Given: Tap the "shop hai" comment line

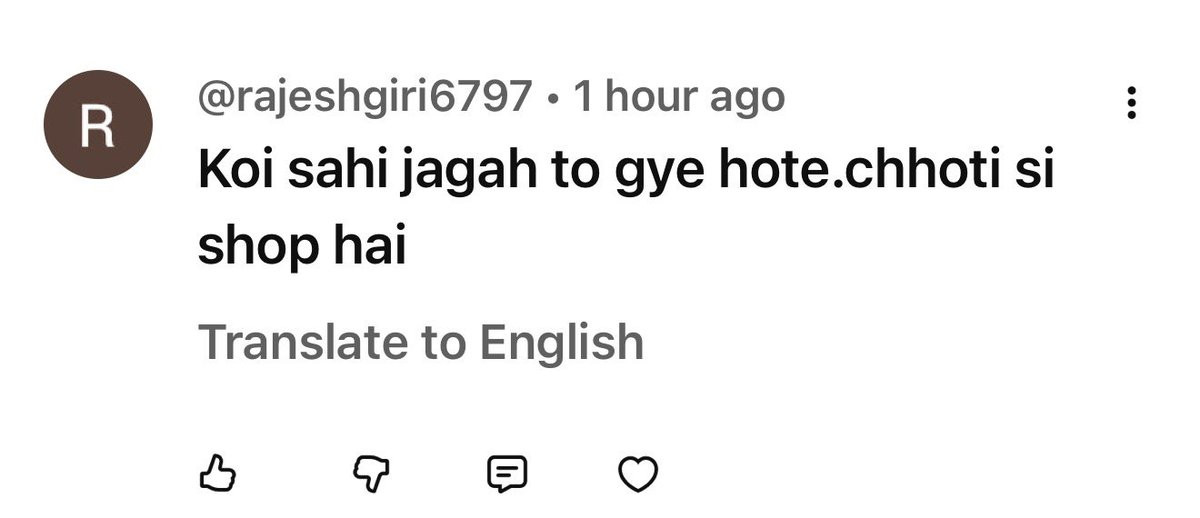Looking at the screenshot, I should tap(301, 246).
